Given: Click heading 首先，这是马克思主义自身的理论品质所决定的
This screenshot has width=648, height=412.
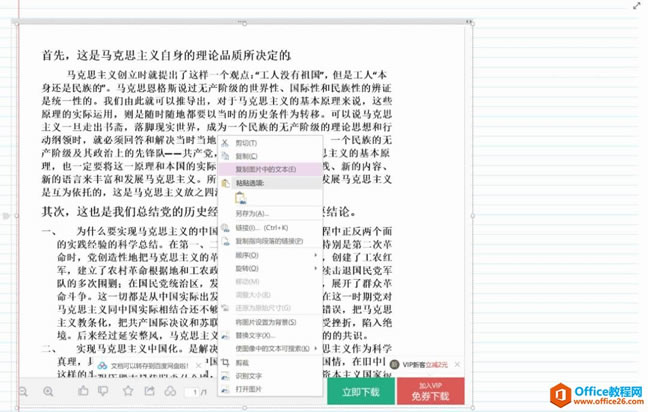Looking at the screenshot, I should pos(167,55).
